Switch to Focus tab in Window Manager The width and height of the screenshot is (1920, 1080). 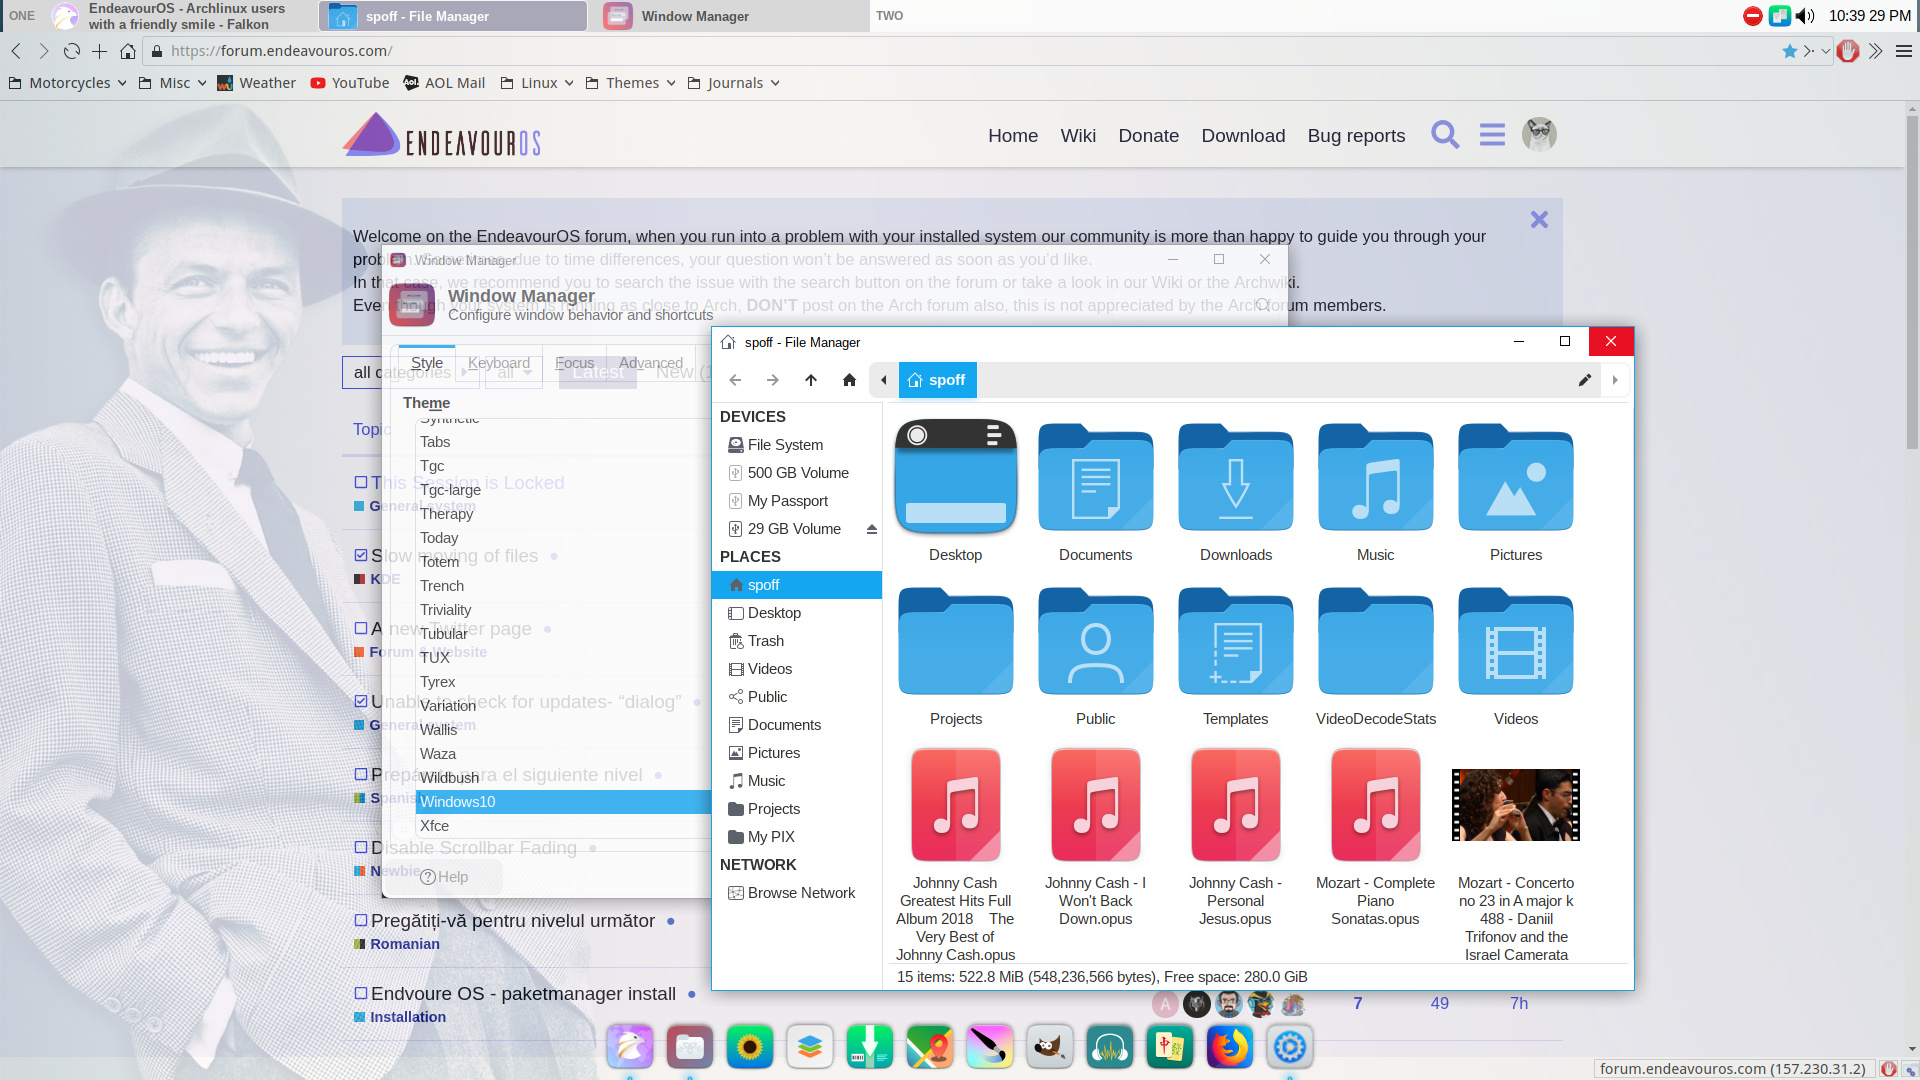[x=575, y=363]
